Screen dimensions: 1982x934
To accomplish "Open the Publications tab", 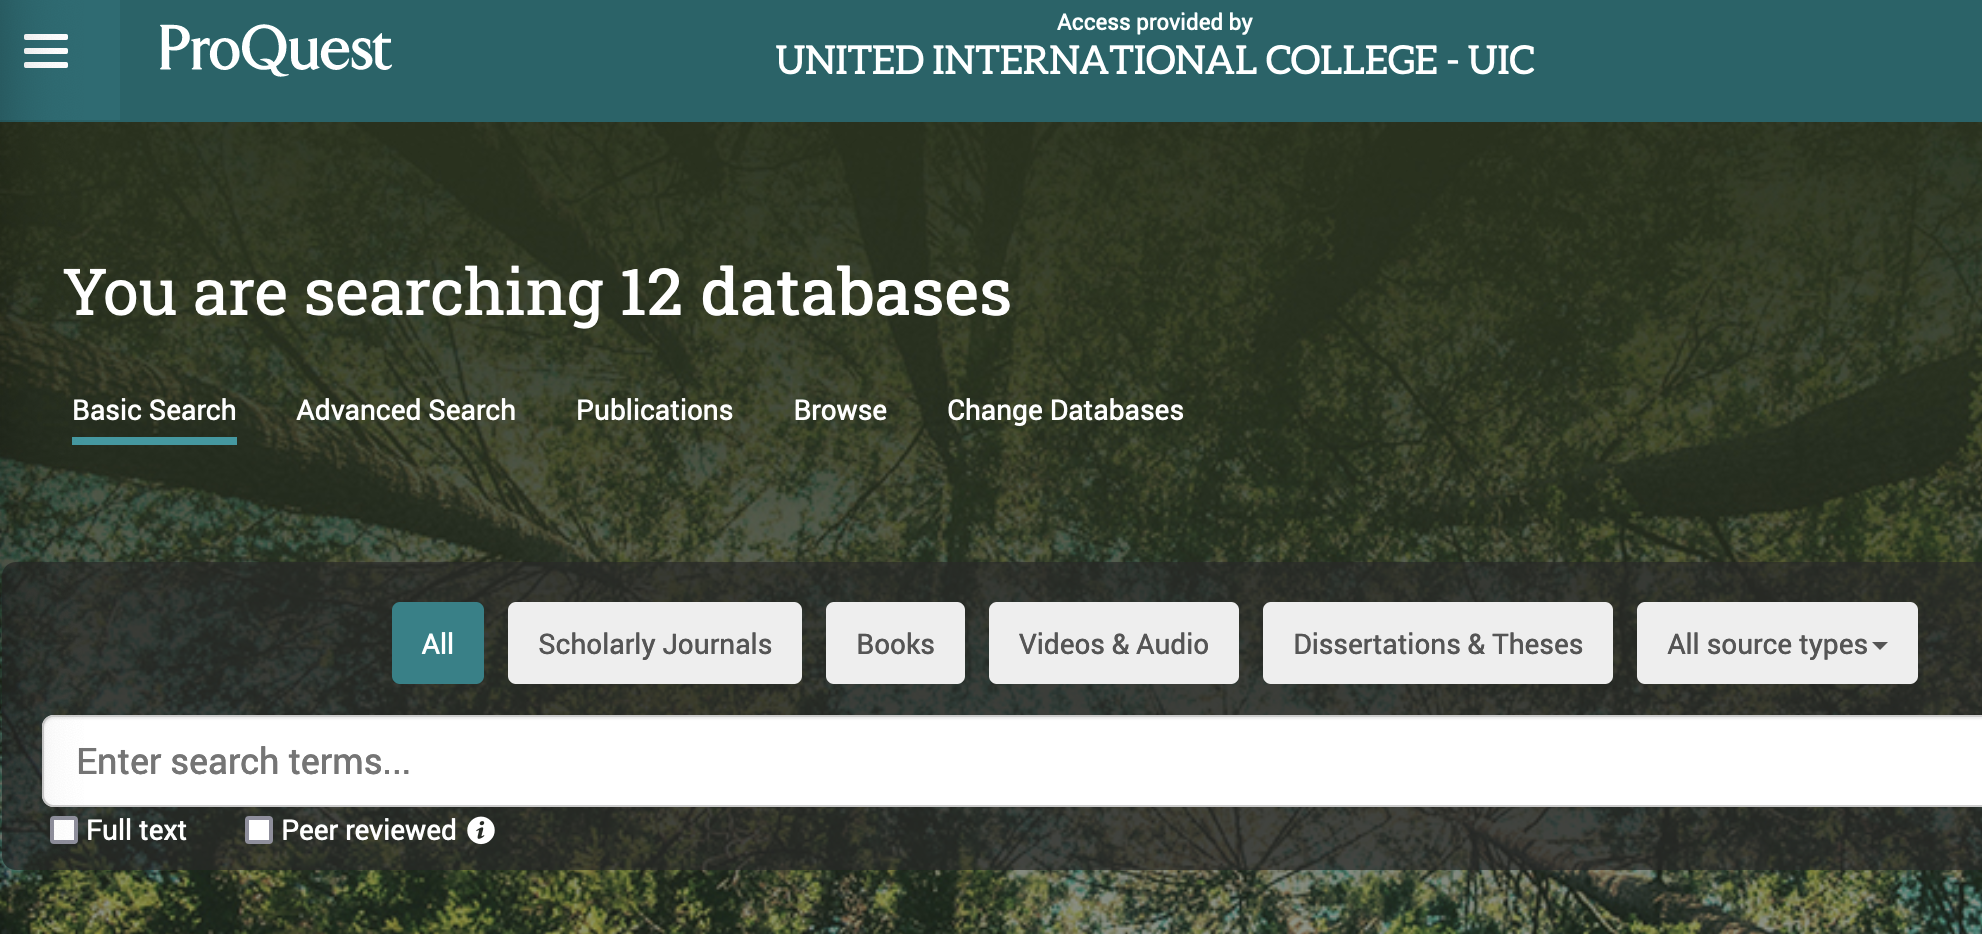I will click(654, 410).
